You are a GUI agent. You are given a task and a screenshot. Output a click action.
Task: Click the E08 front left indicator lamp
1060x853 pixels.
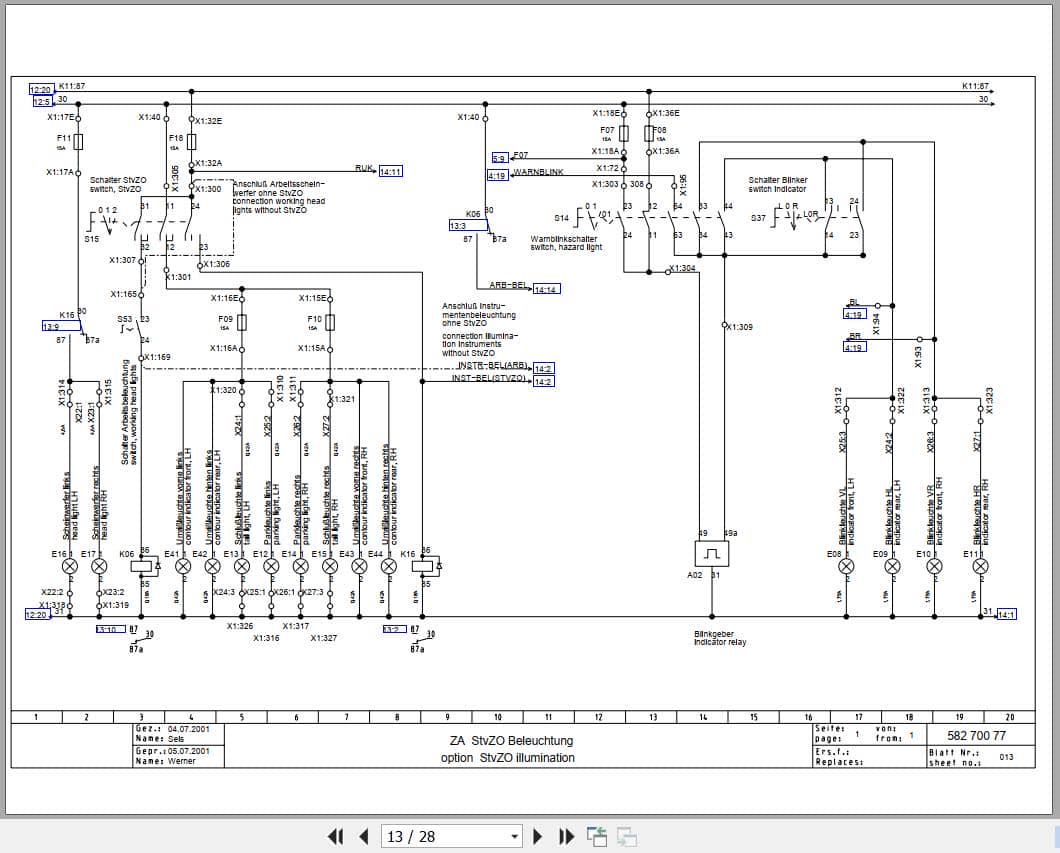[x=846, y=566]
